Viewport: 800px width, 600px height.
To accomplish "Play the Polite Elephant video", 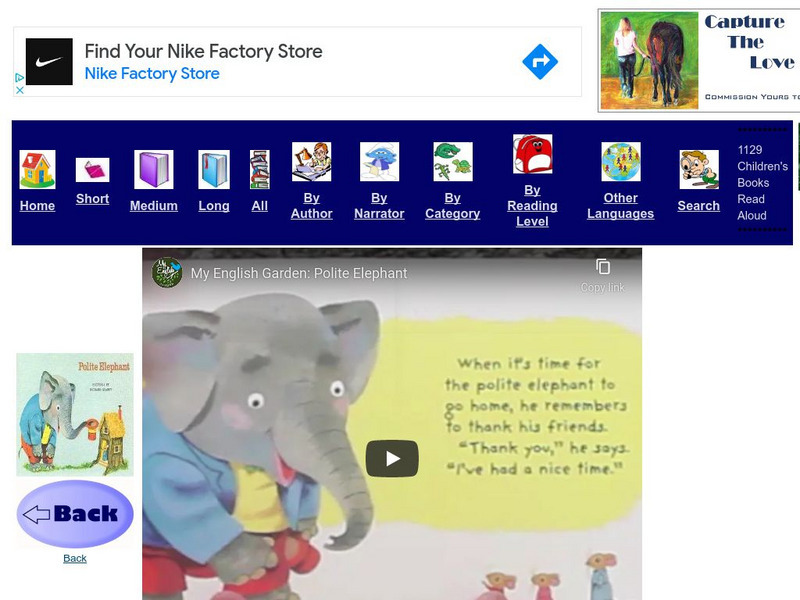I will click(391, 456).
